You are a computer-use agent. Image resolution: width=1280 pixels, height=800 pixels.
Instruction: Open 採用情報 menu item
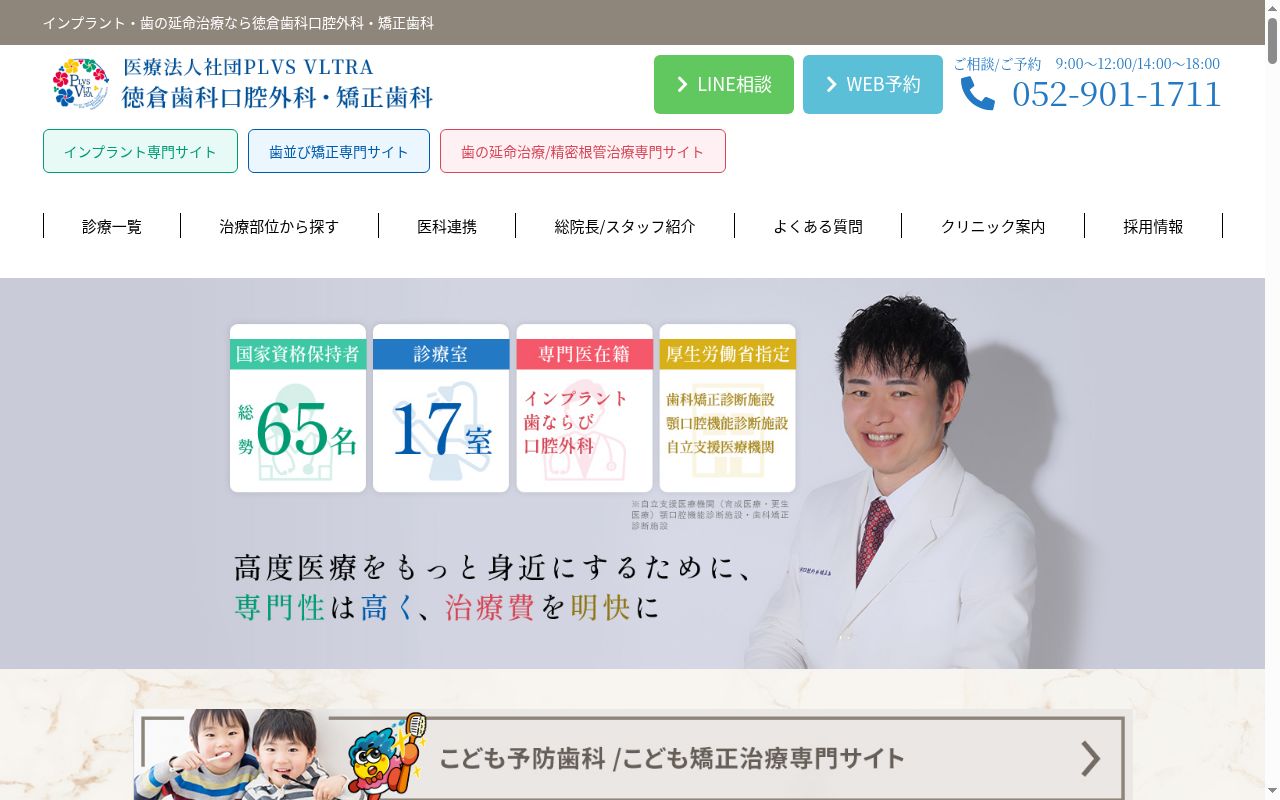1153,226
